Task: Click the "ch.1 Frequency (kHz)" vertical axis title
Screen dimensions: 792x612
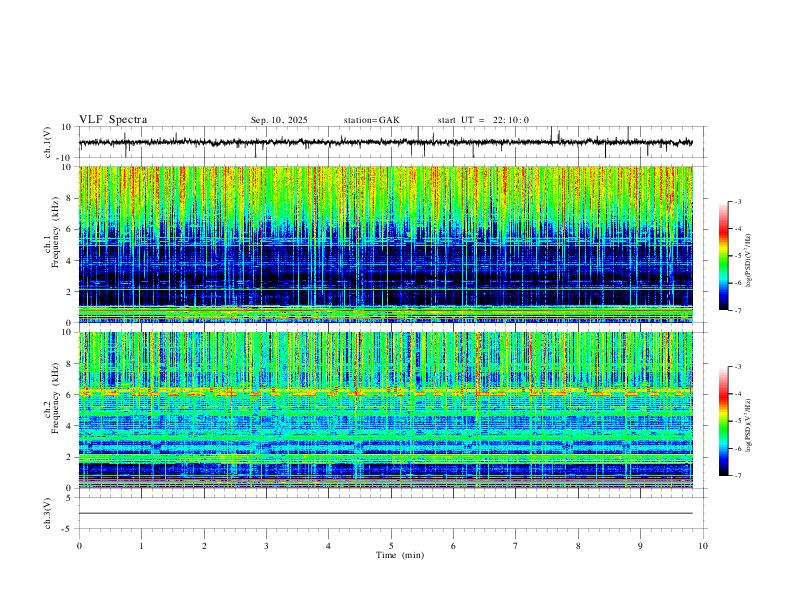Action: pos(50,233)
